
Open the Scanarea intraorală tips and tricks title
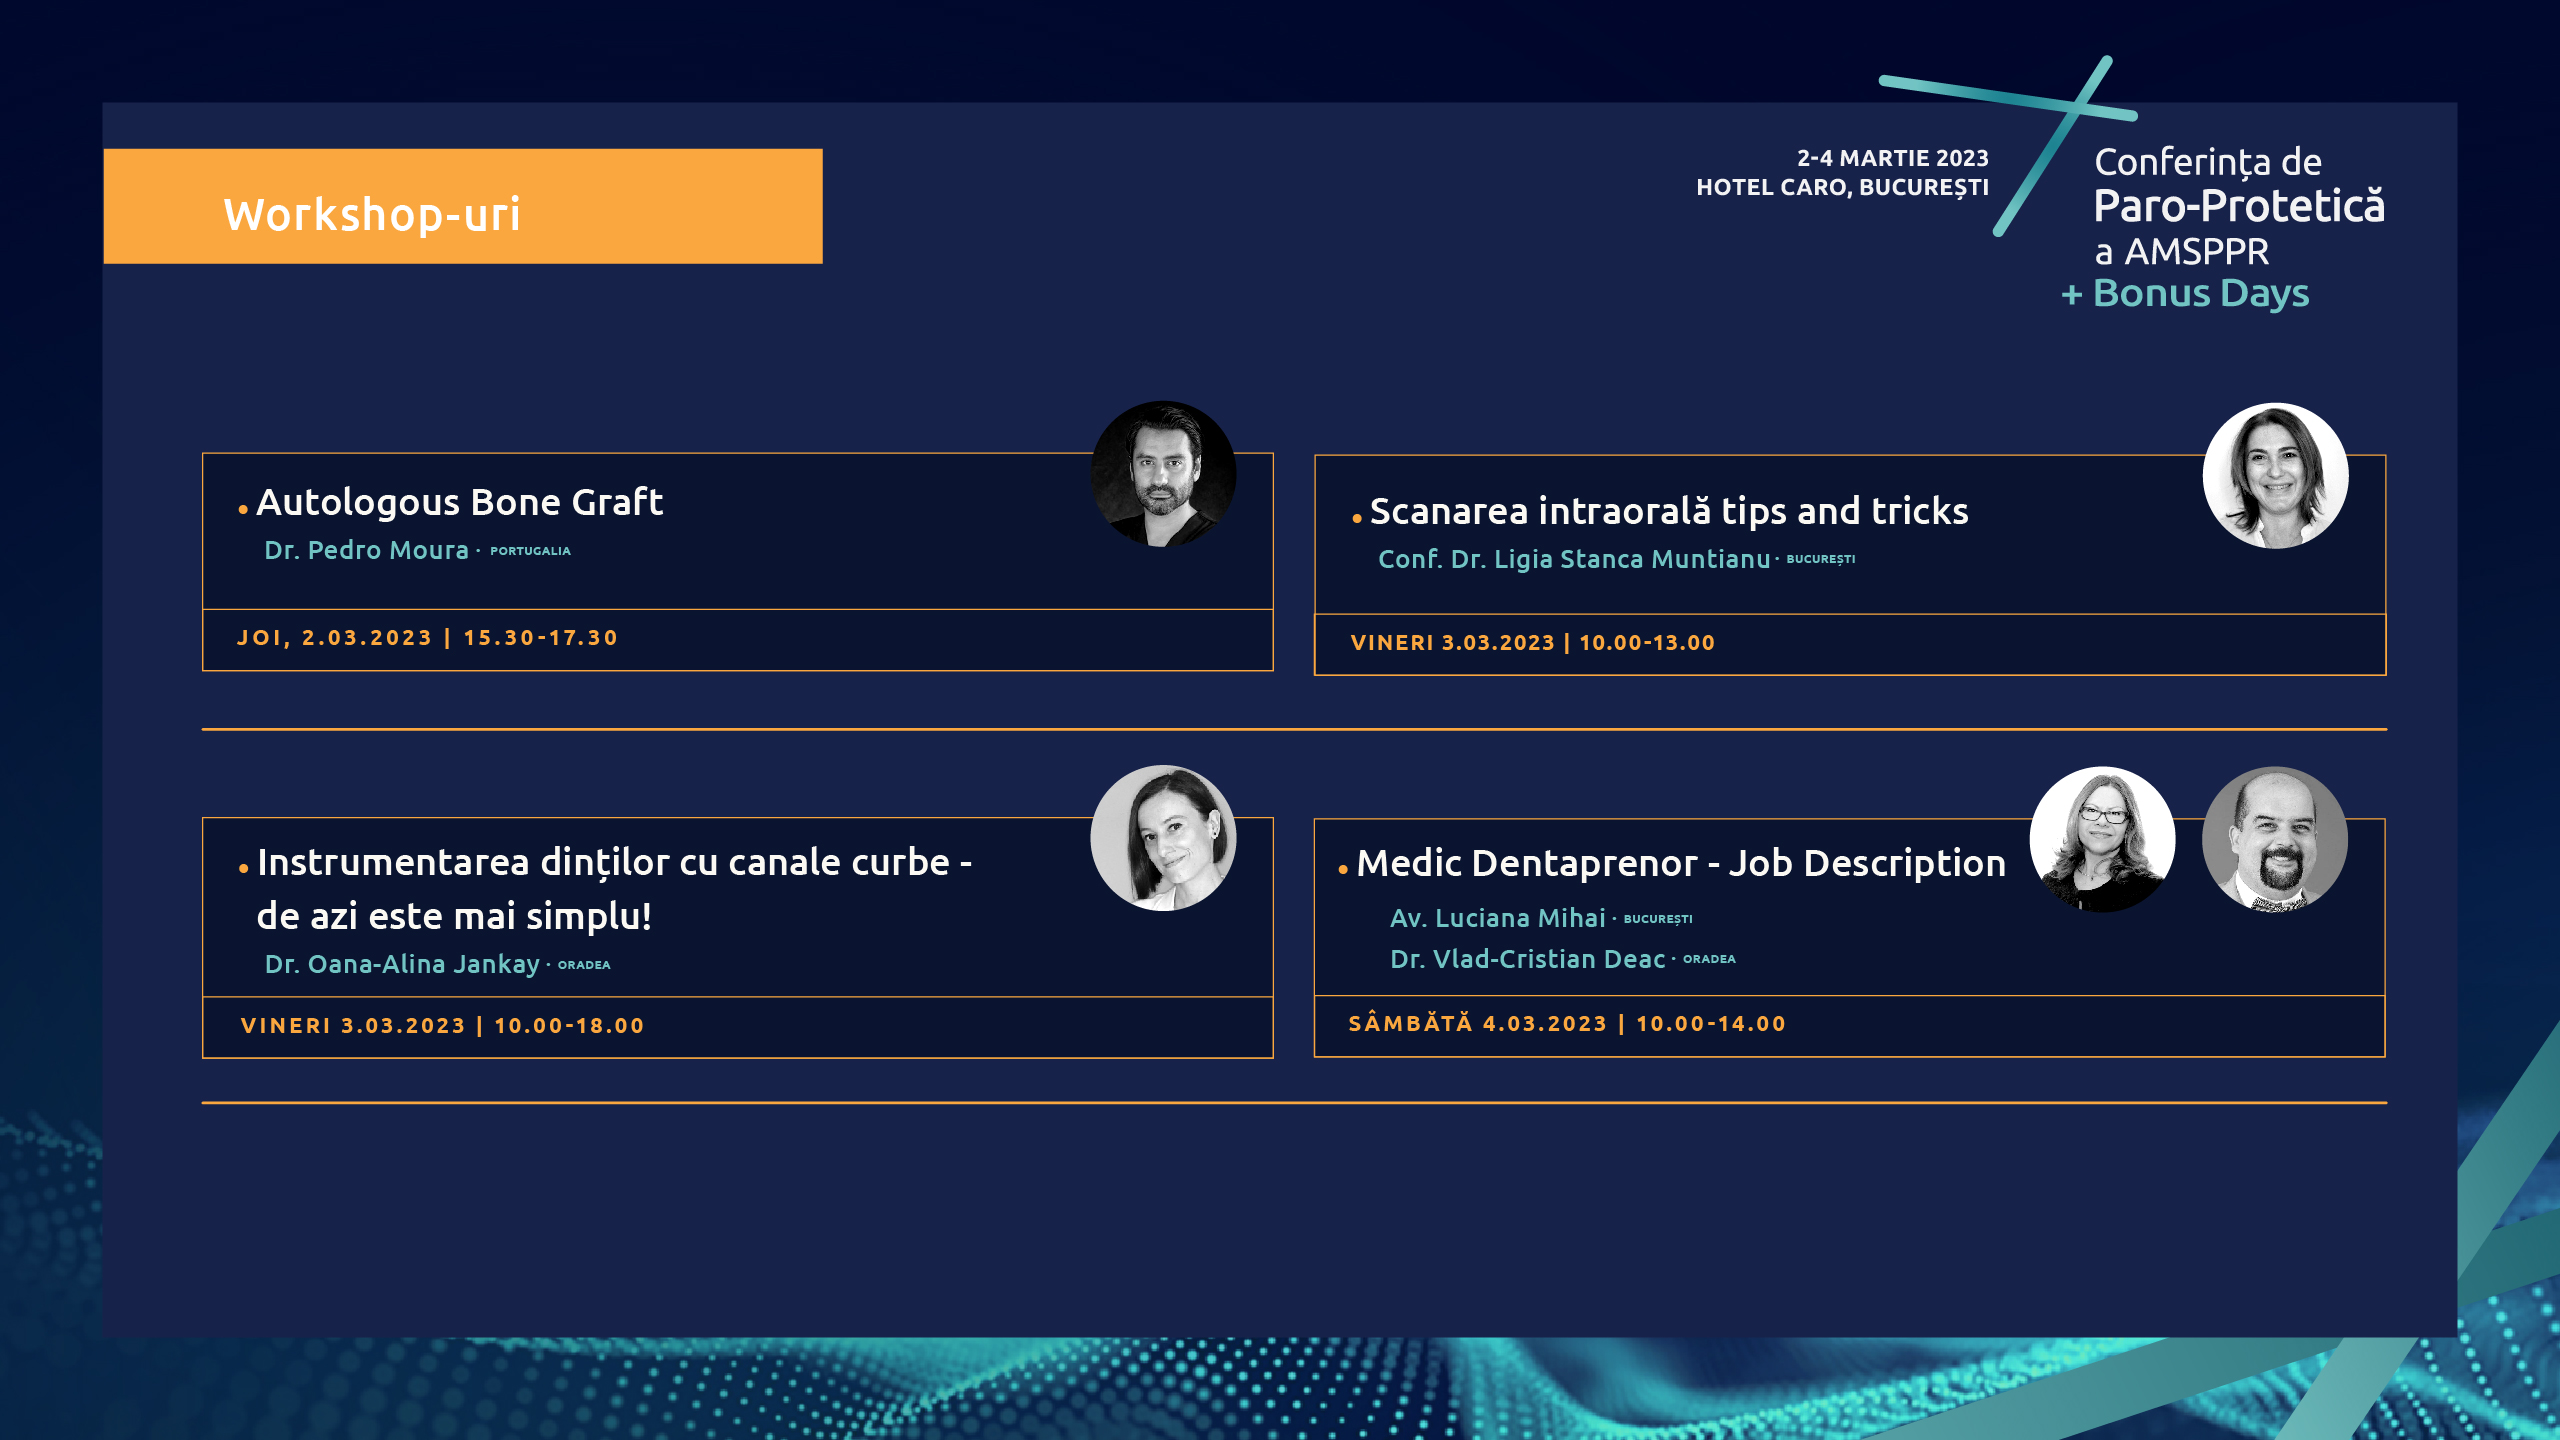pos(1668,511)
